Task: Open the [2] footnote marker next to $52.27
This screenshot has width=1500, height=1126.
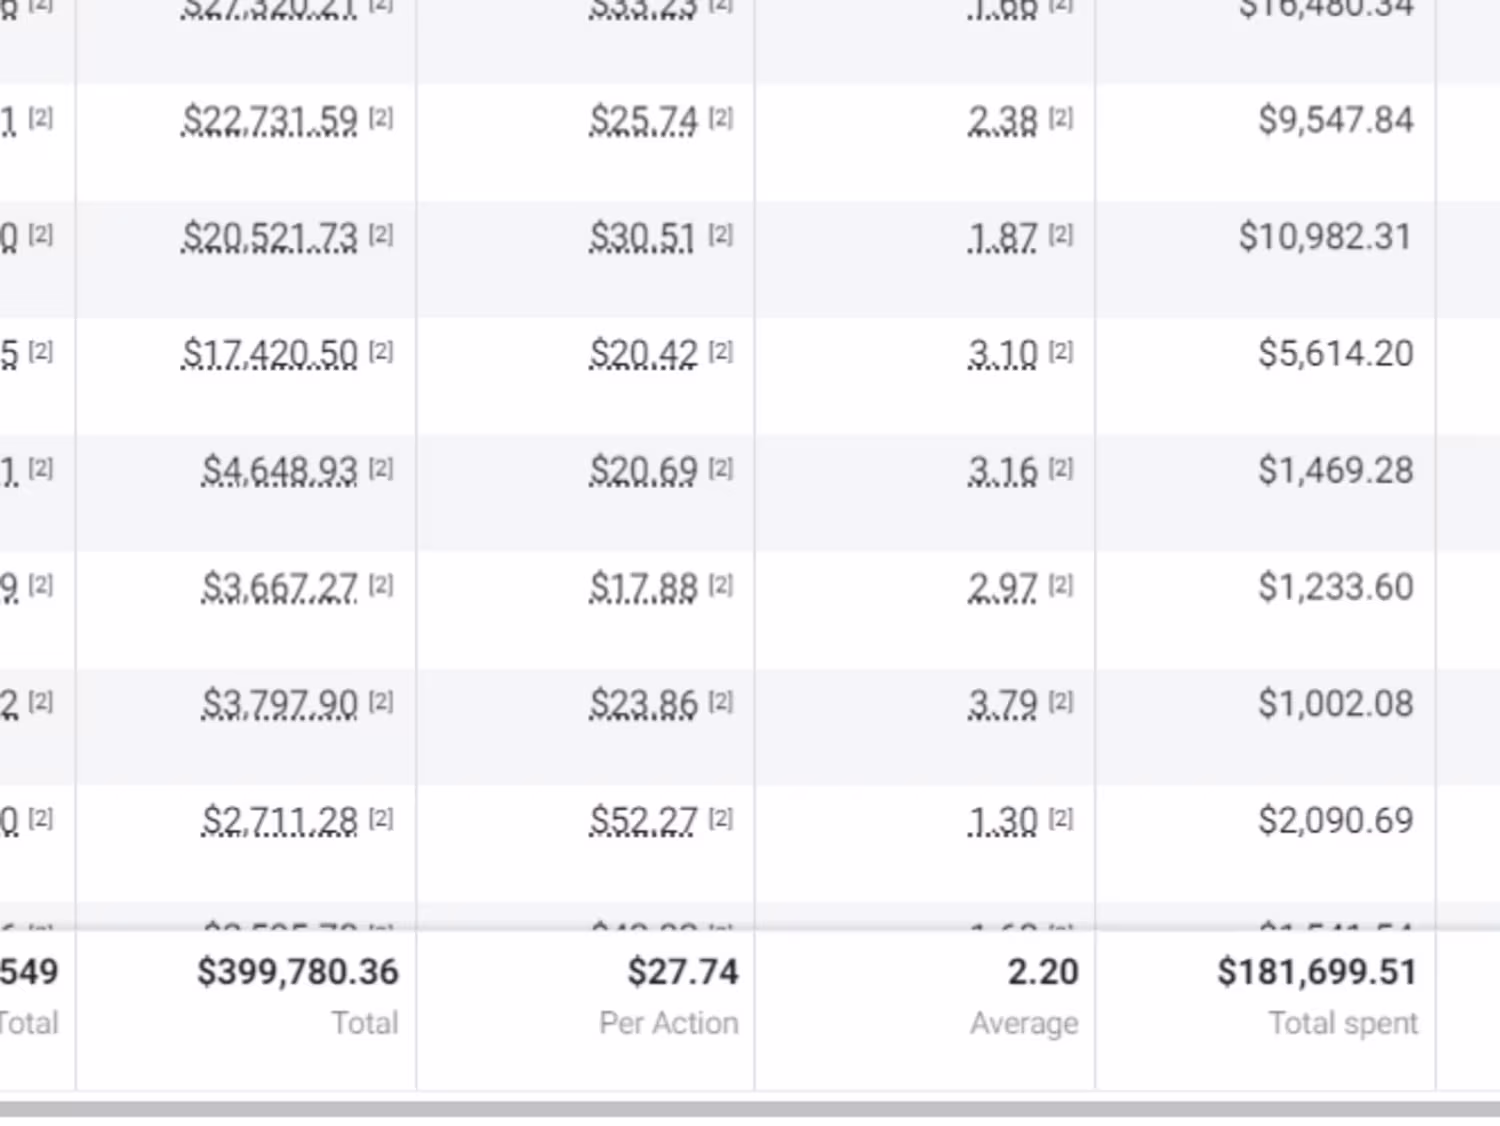Action: pyautogui.click(x=721, y=820)
